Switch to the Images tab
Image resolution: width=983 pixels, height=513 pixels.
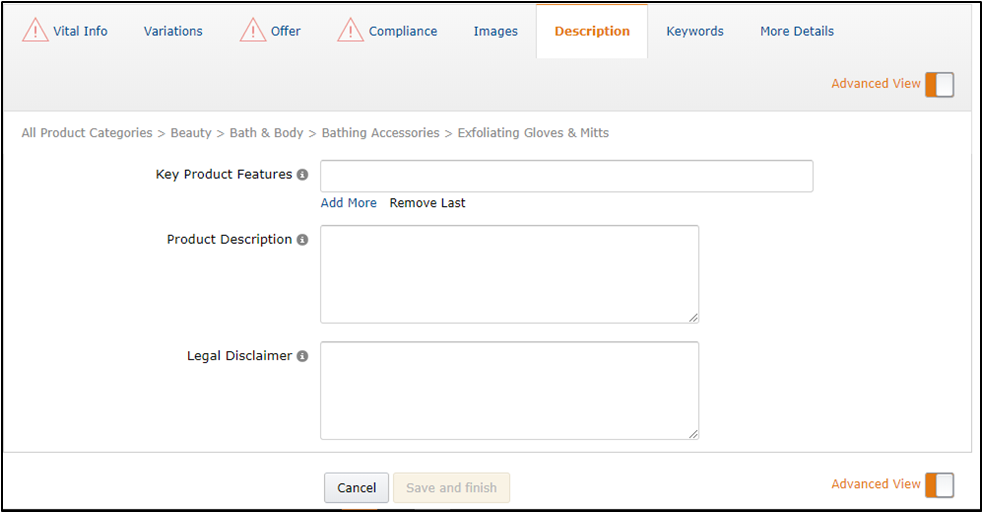[495, 31]
